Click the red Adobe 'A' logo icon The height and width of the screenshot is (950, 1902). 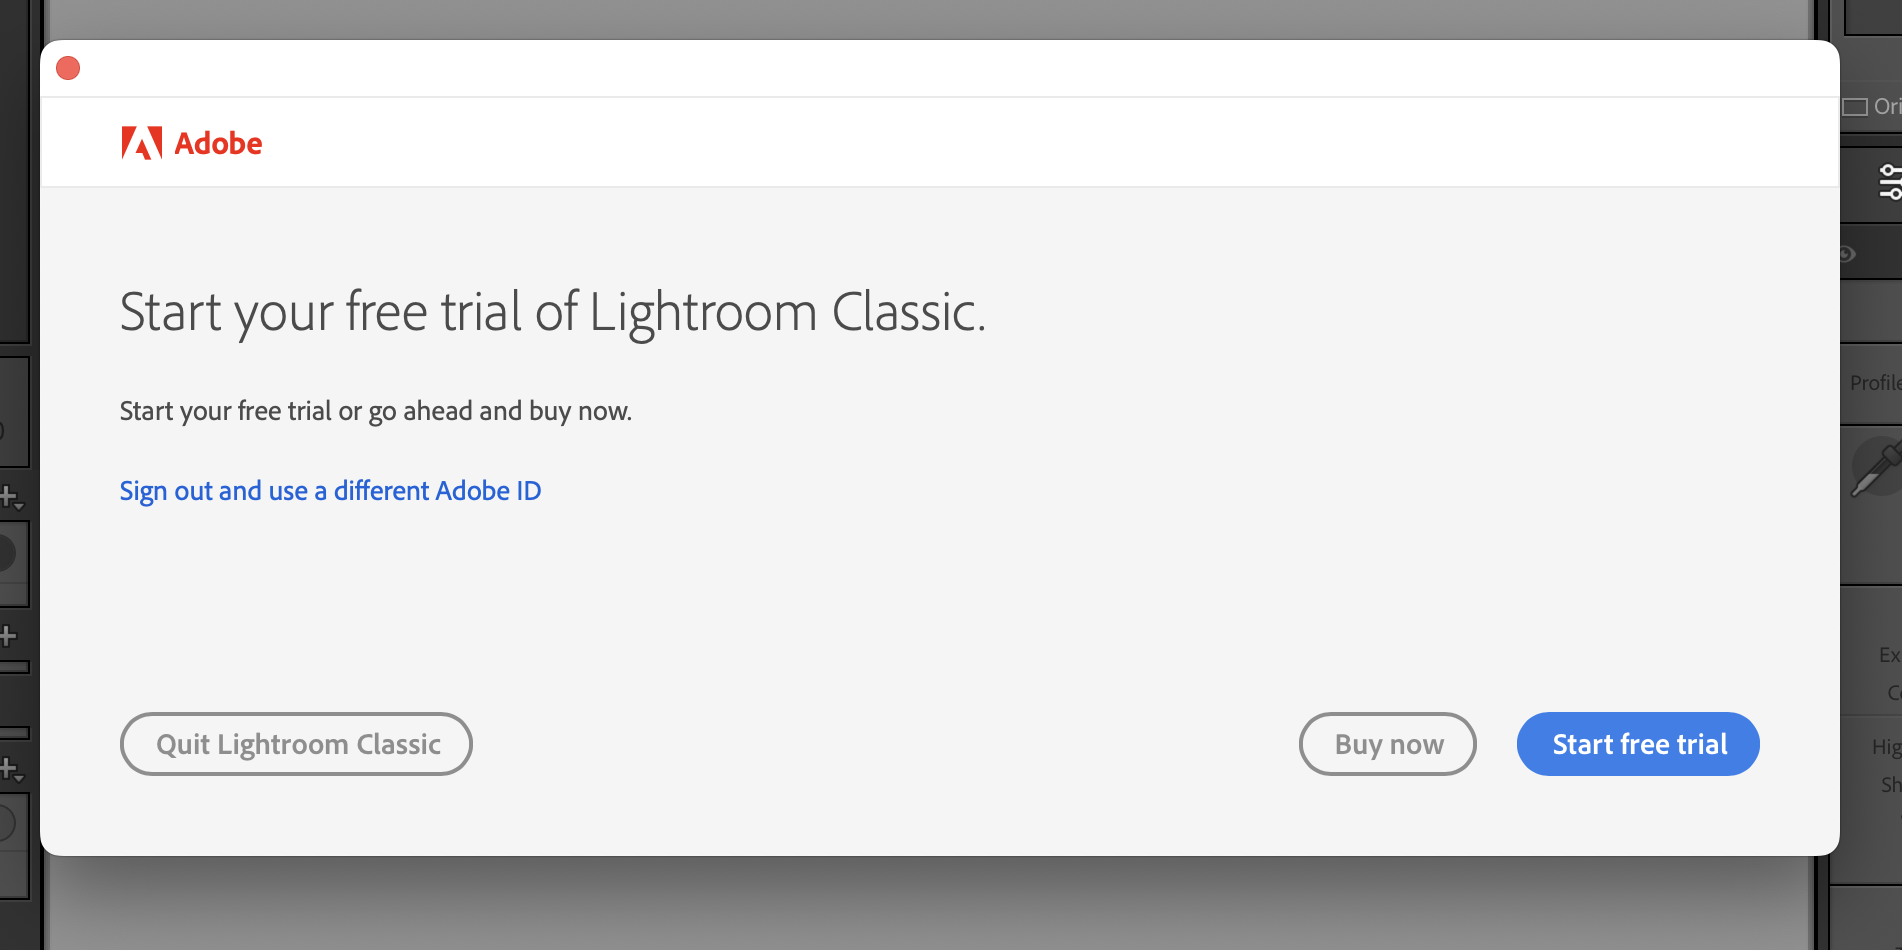[x=142, y=143]
